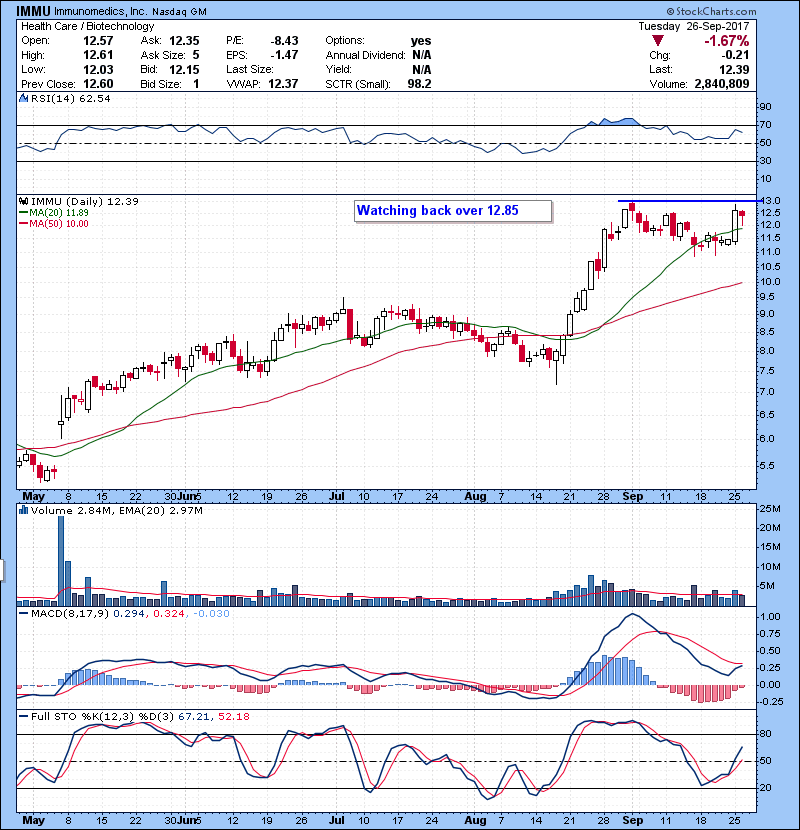Viewport: 800px width, 830px height.
Task: Click the P/E value -8.43
Action: pos(284,41)
